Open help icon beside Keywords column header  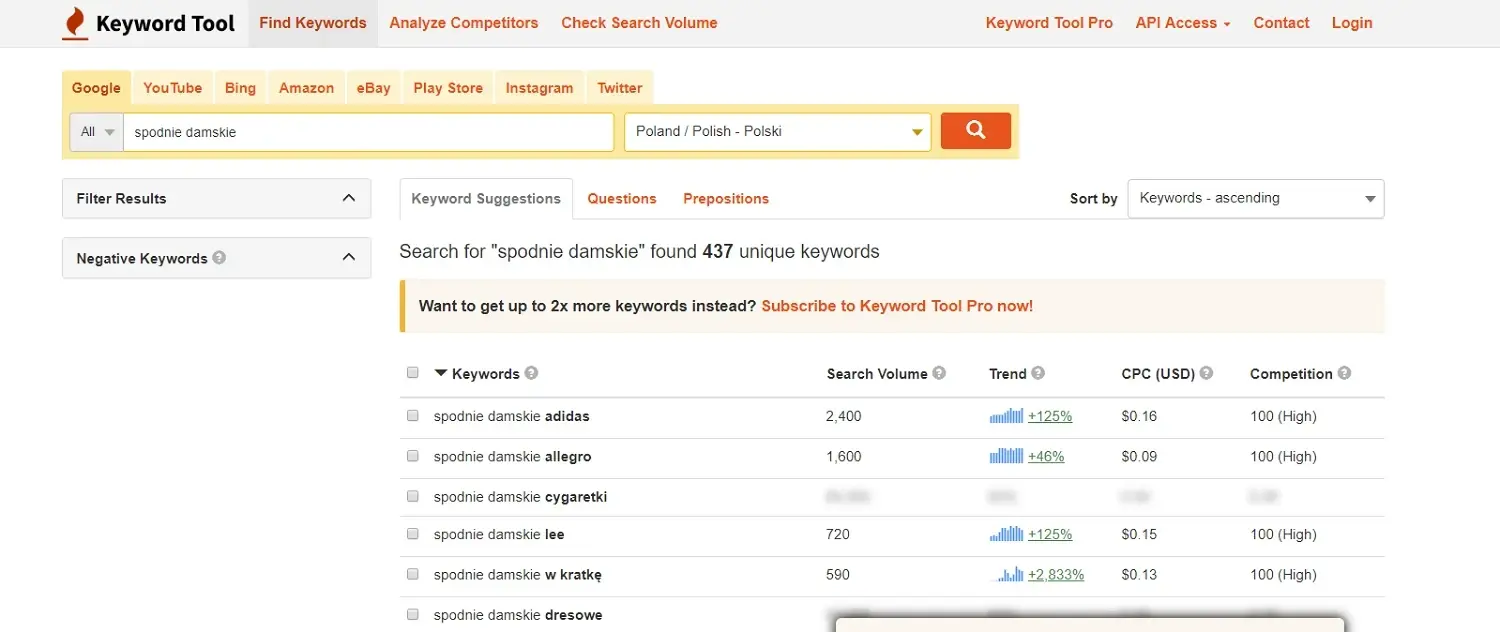coord(531,373)
